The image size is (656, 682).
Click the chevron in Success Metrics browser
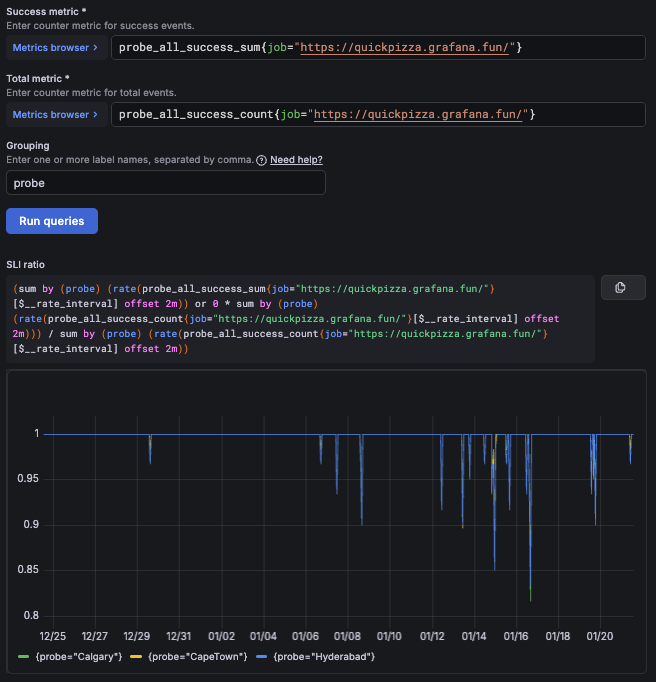(95, 47)
